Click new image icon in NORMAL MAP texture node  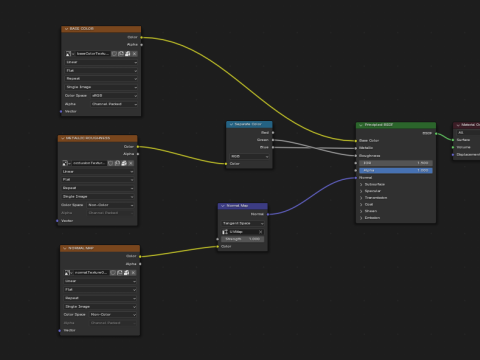(120, 273)
